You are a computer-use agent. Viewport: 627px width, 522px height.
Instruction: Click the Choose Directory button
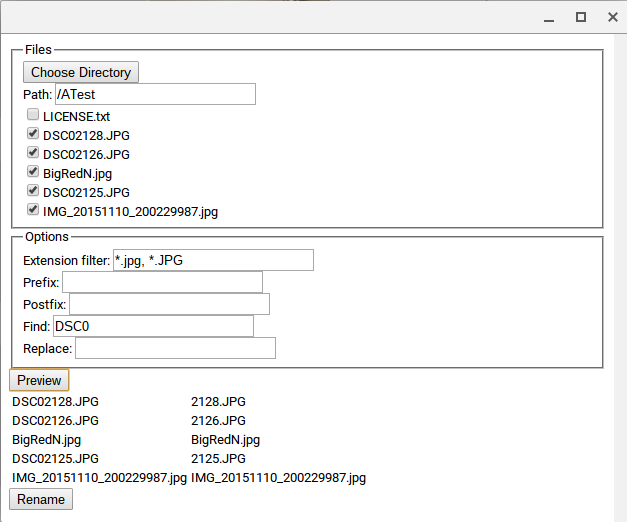click(x=81, y=72)
